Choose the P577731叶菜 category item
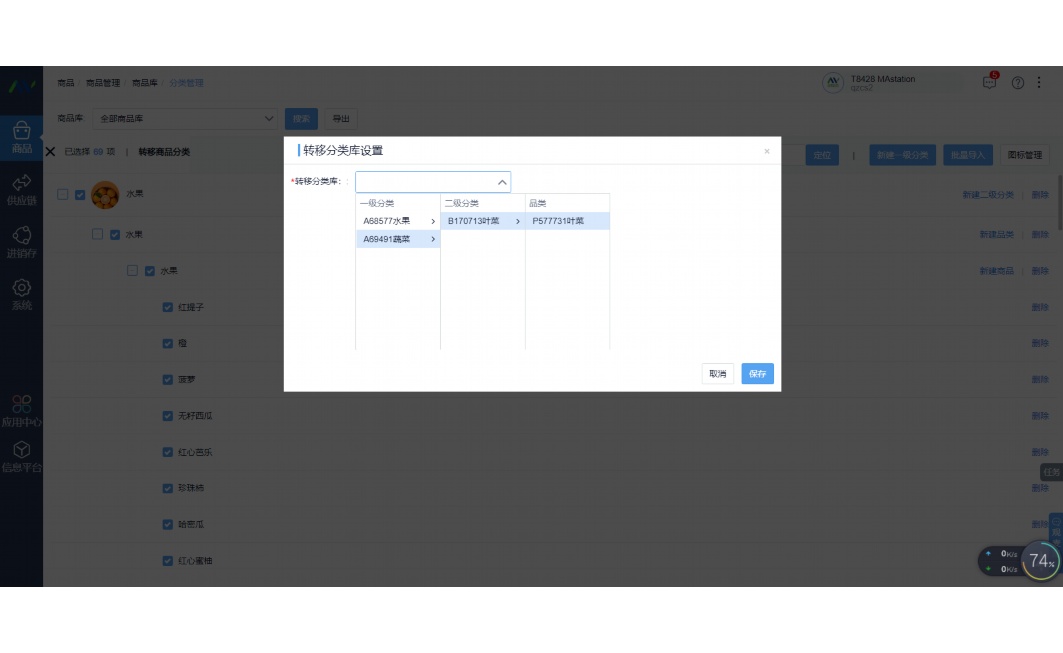Viewport: 1063px width, 653px height. click(566, 221)
